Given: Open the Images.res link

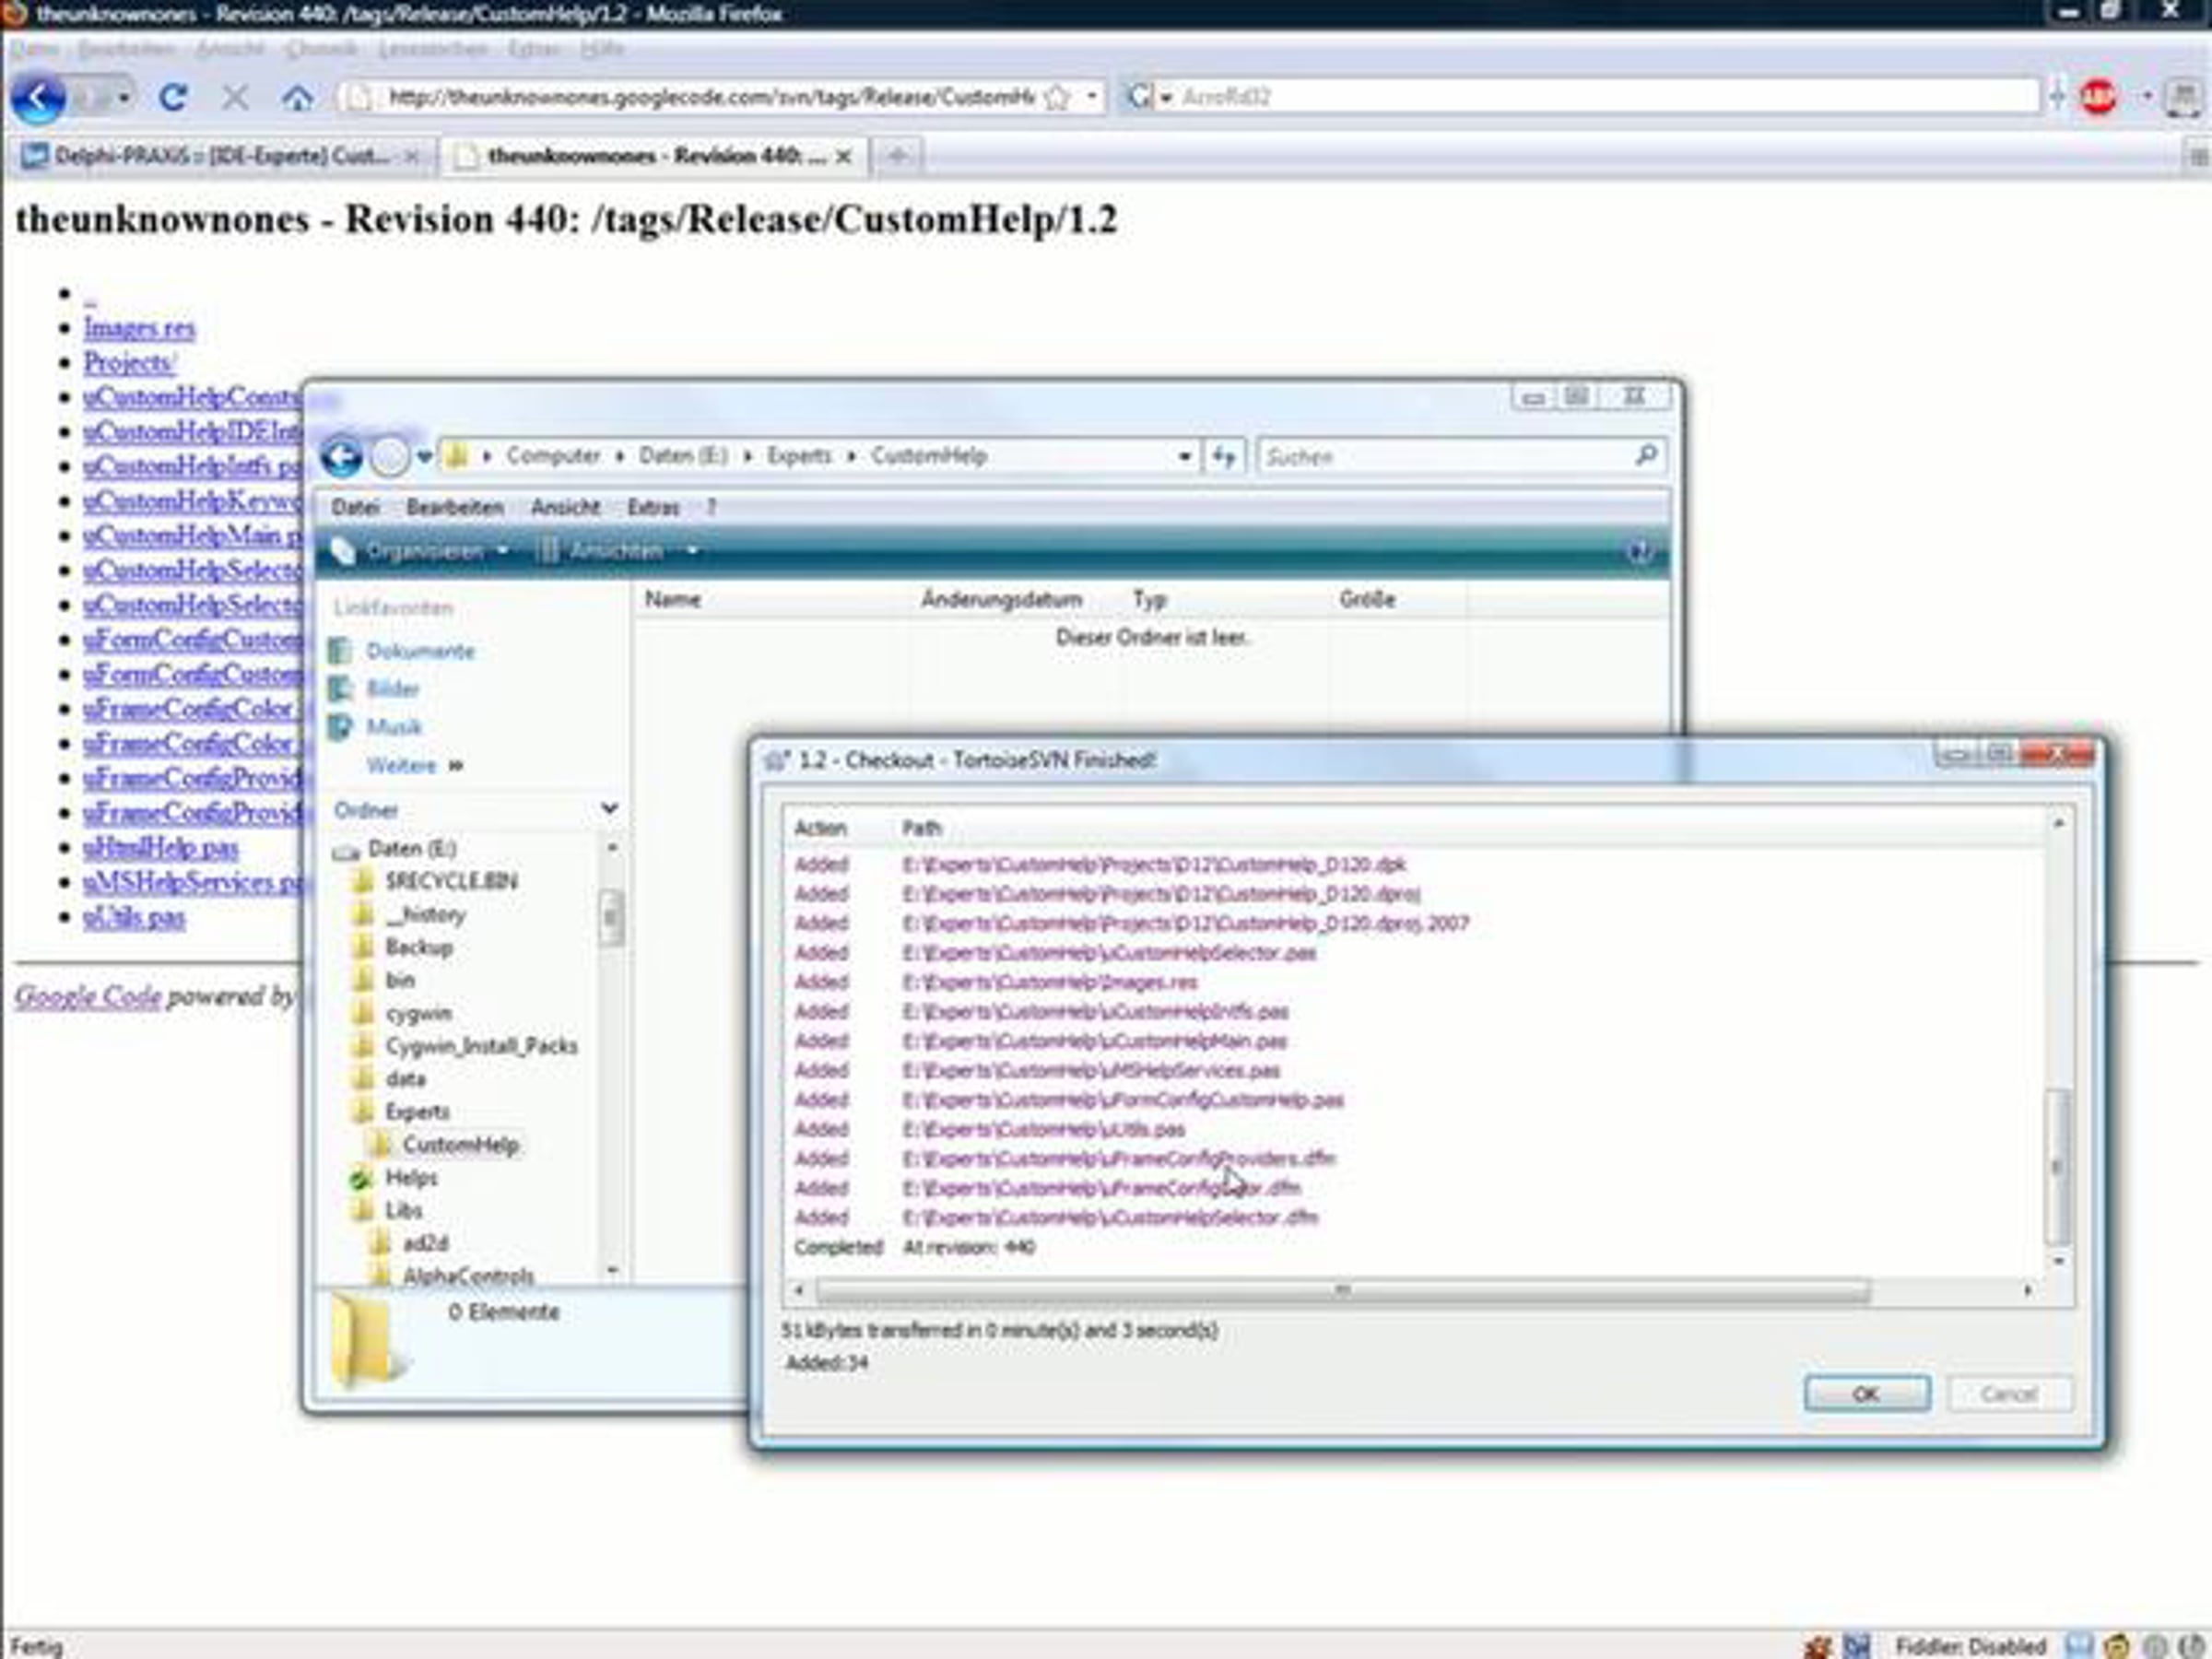Looking at the screenshot, I should (x=139, y=328).
